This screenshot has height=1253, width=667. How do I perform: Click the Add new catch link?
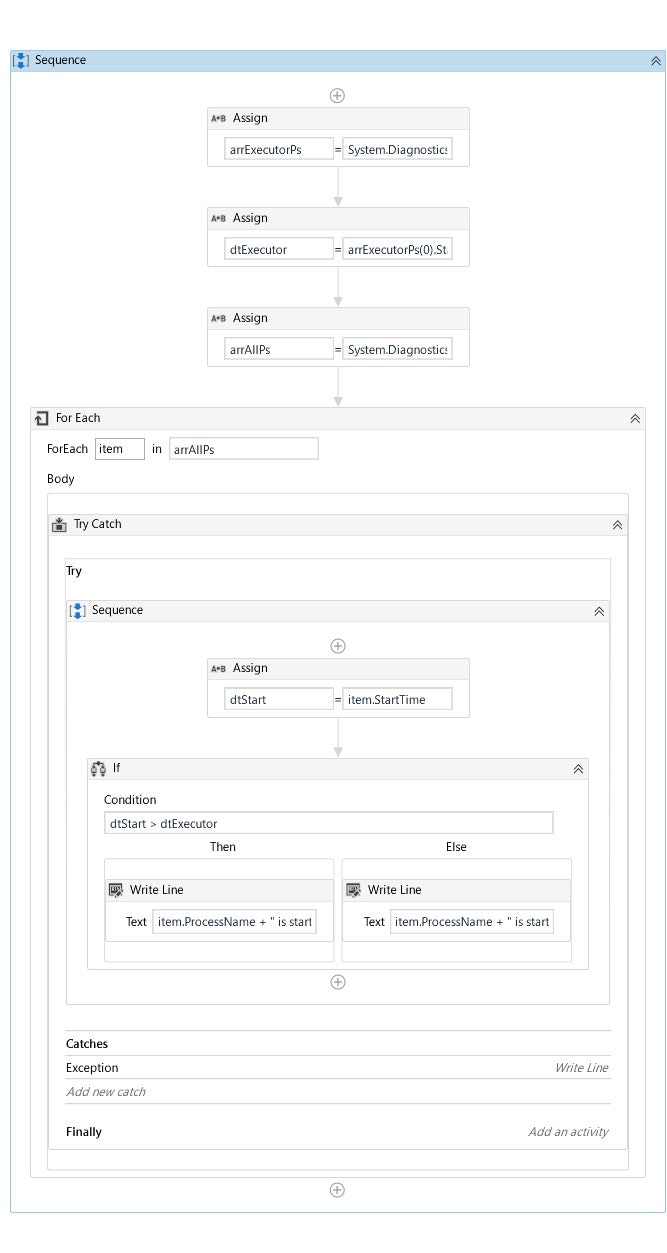coord(106,1092)
